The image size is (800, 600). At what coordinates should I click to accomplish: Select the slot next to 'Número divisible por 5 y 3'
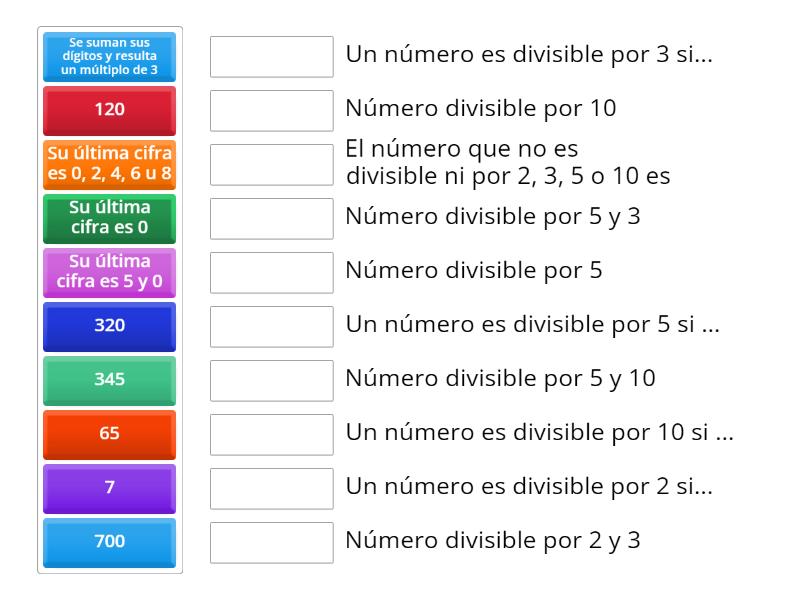tap(272, 218)
